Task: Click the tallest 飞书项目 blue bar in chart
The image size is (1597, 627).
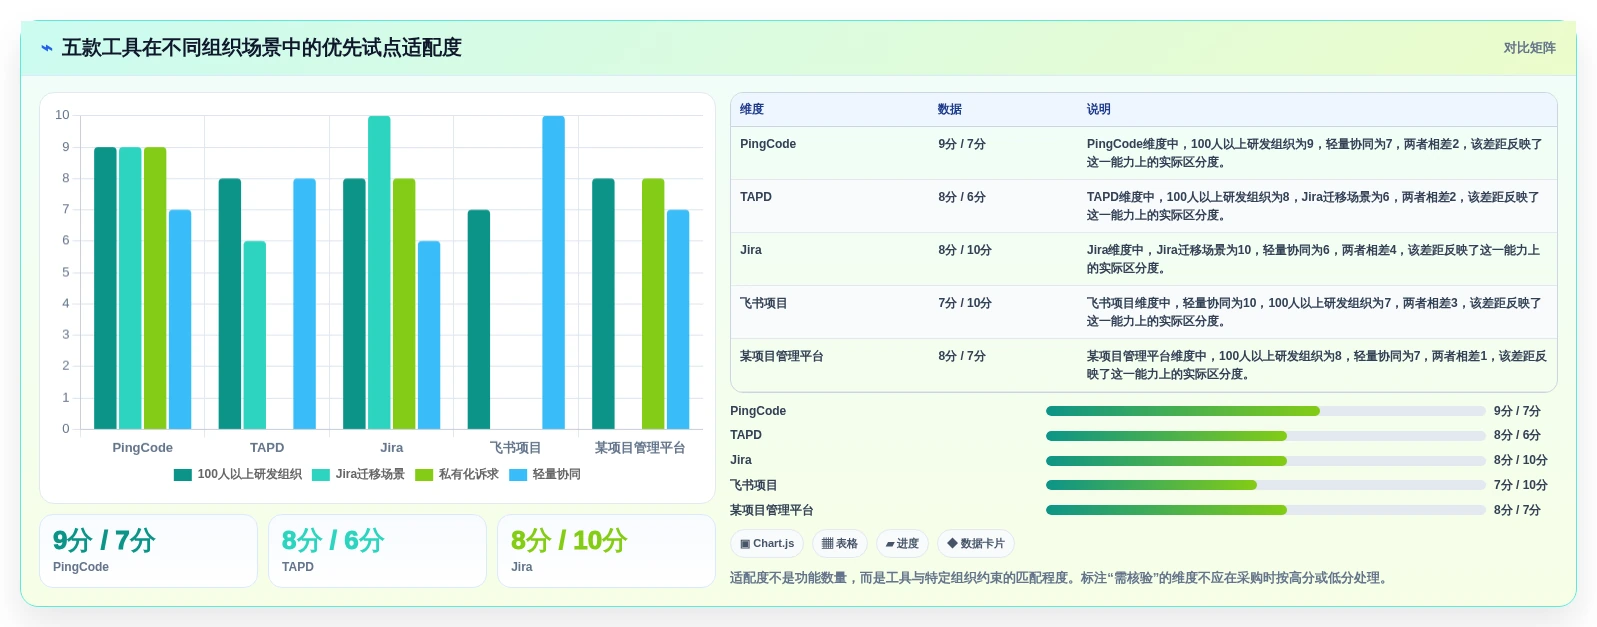Action: pos(554,273)
